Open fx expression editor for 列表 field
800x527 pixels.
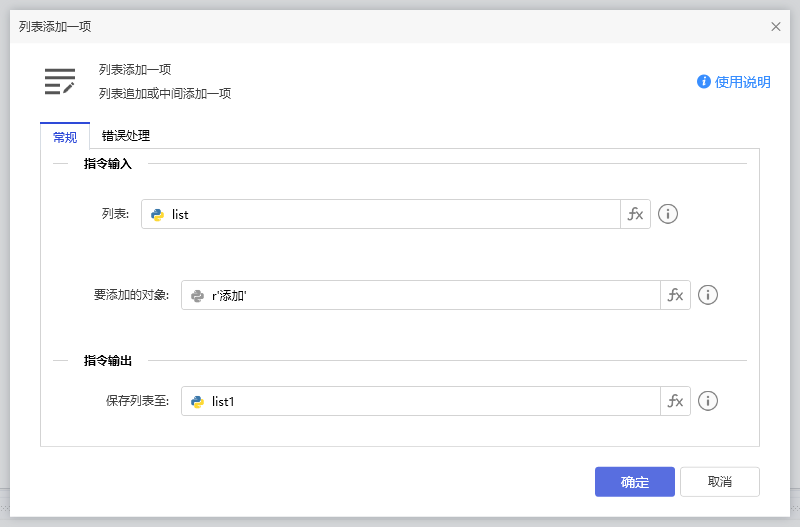(635, 214)
